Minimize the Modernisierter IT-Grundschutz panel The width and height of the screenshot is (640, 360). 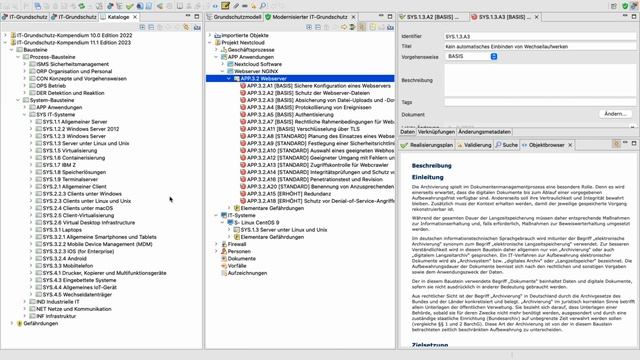[381, 16]
